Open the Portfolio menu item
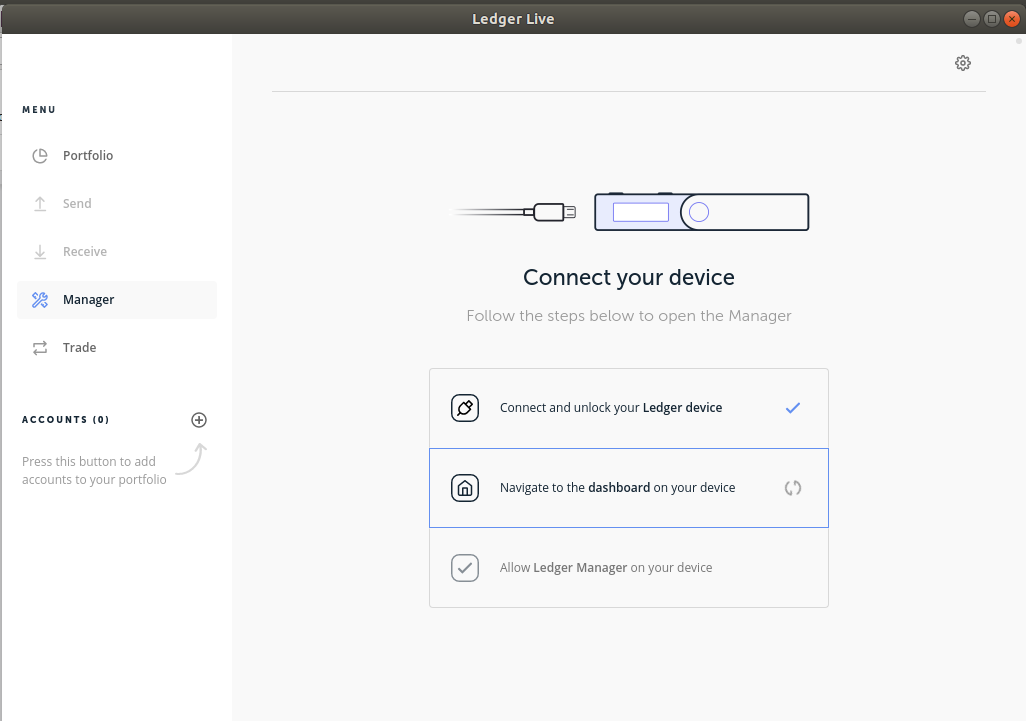This screenshot has width=1026, height=721. click(x=116, y=156)
